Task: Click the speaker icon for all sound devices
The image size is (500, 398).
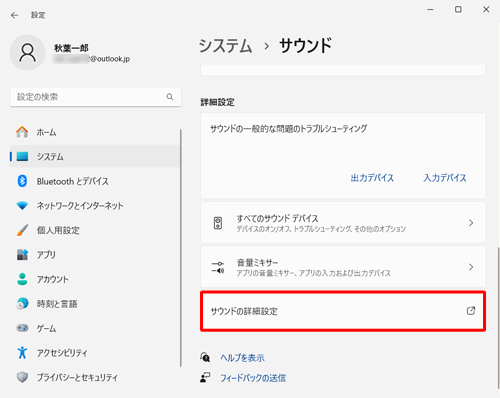Action: (x=218, y=223)
